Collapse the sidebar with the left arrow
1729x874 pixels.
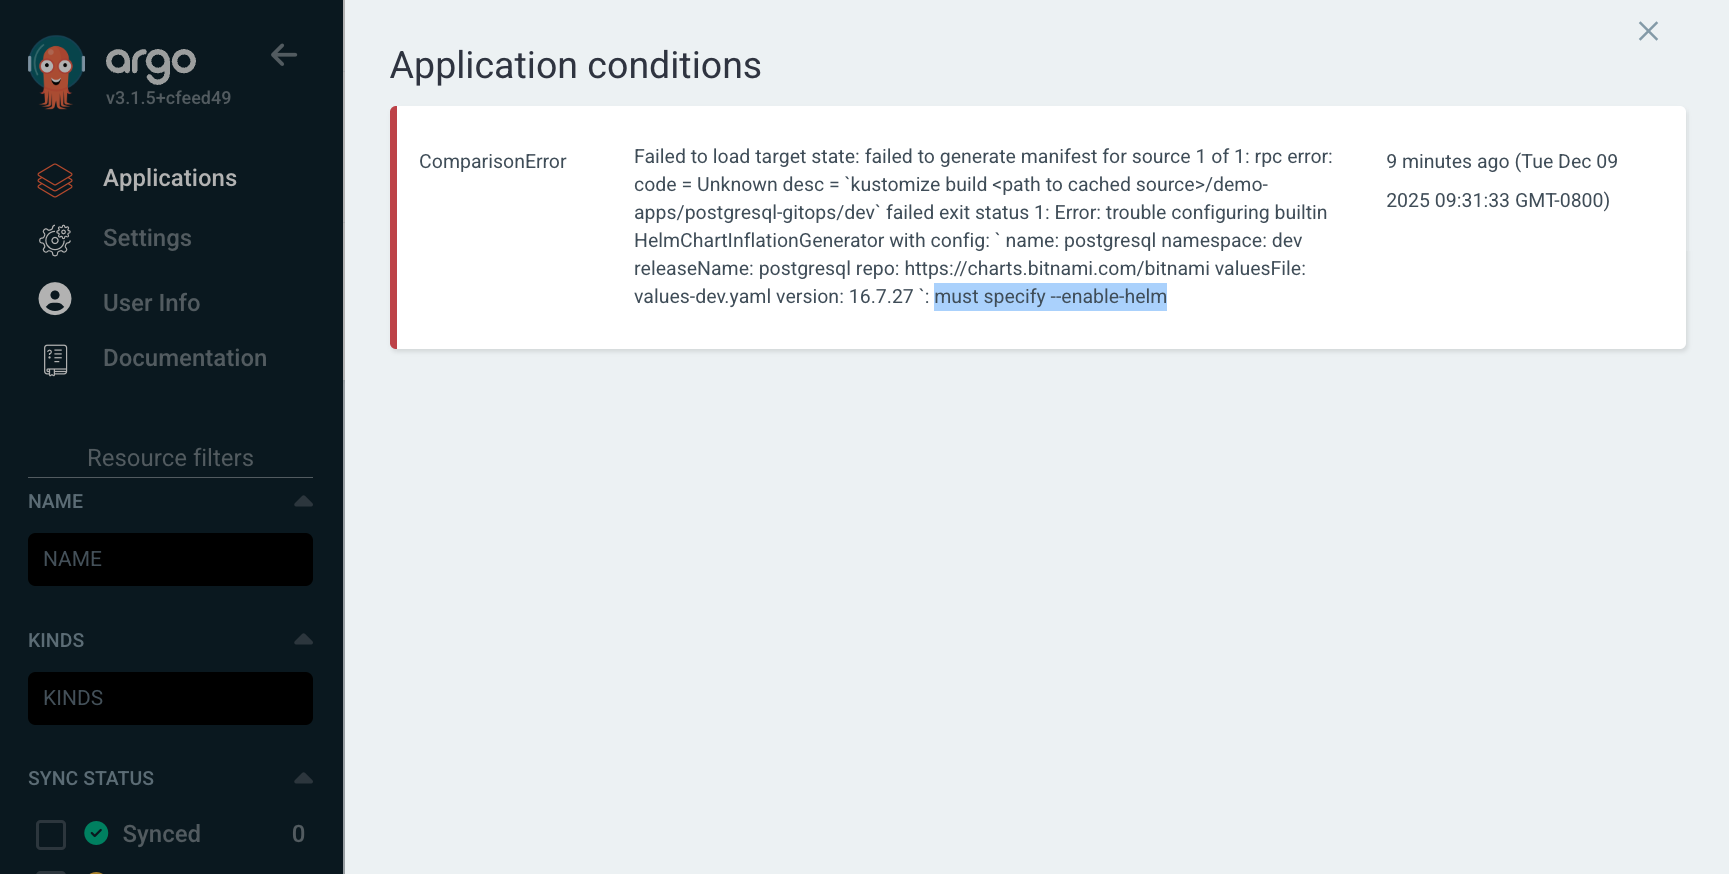(284, 55)
